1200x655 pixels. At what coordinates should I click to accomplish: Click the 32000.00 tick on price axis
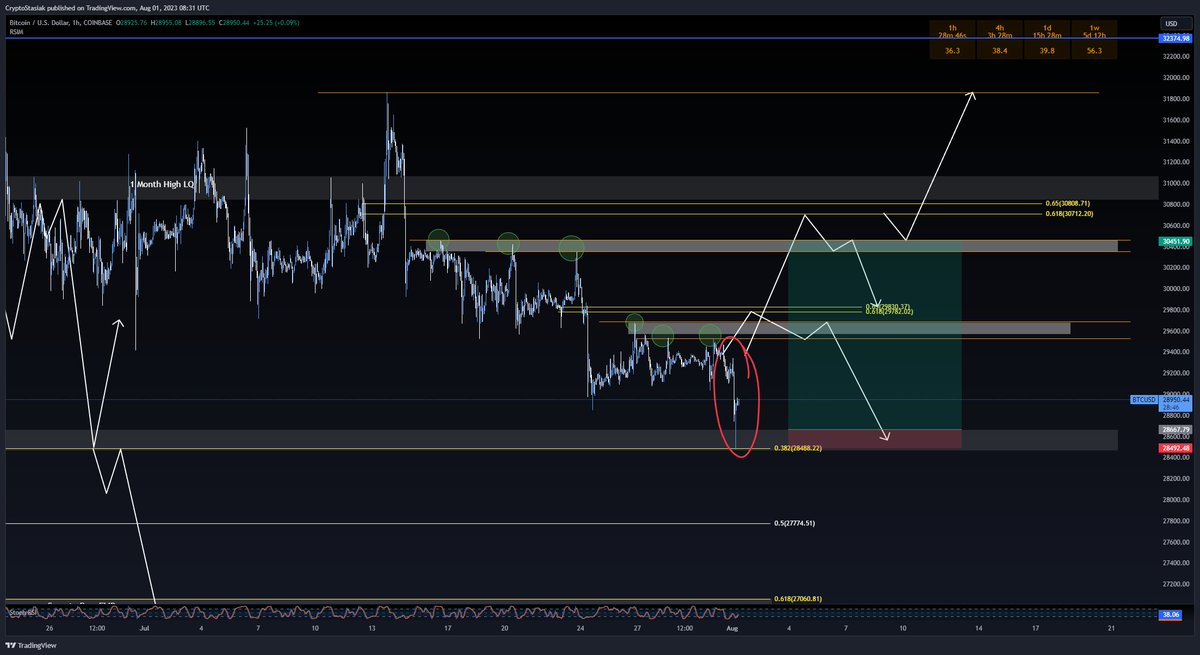pos(1174,78)
